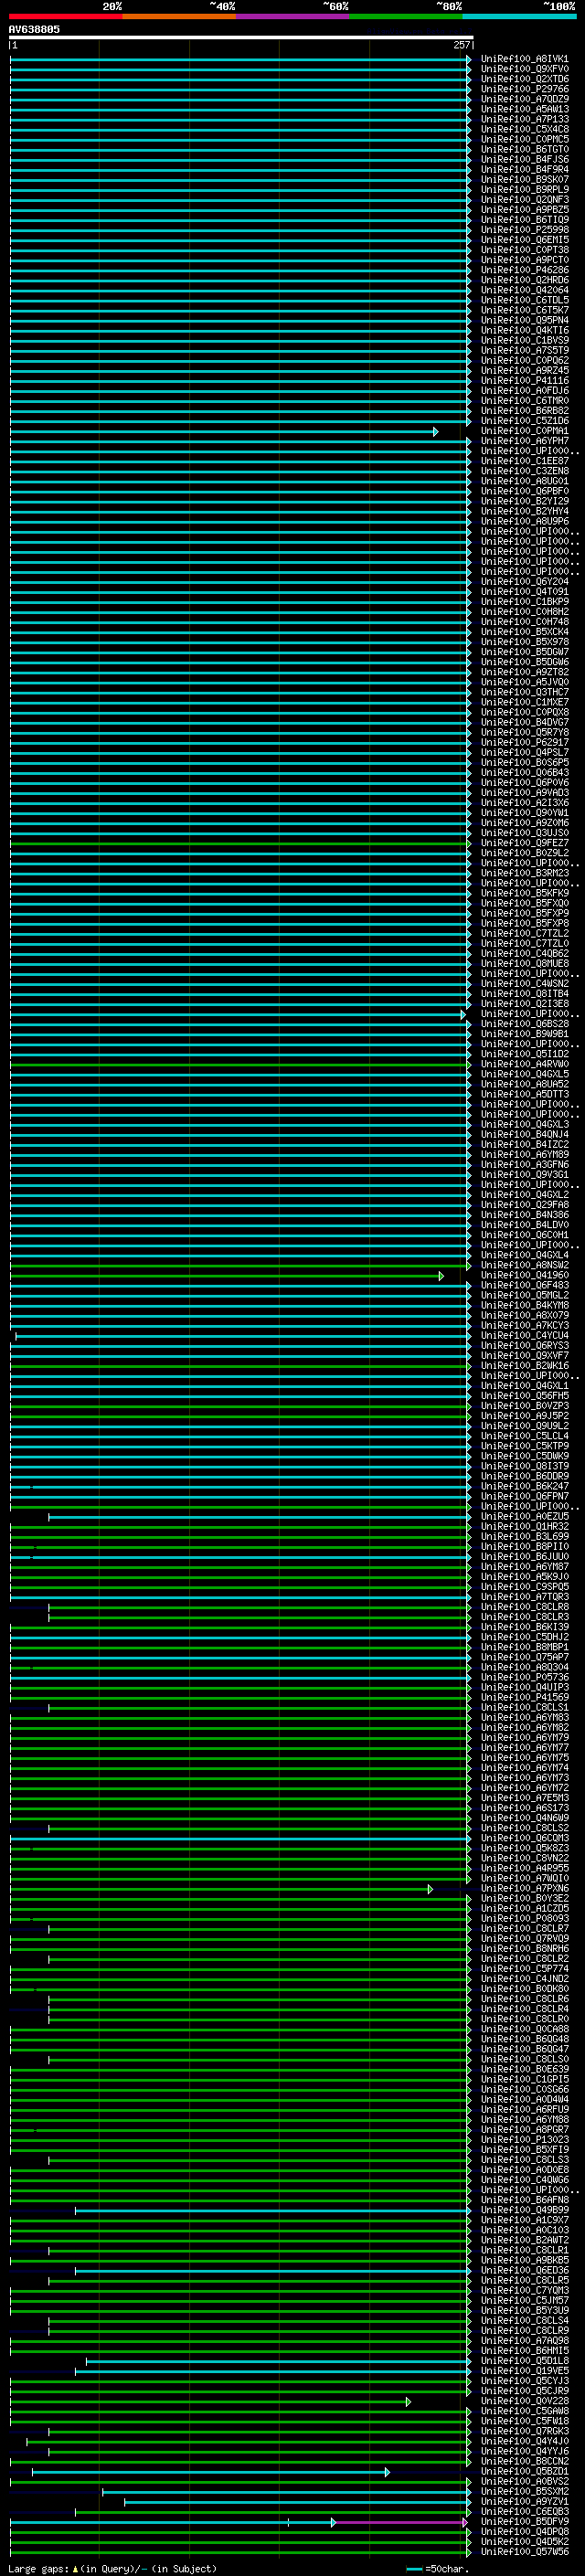This screenshot has height=2576, width=585.
Task: Click the UniRef100_P46286 hit name
Action: pyautogui.click(x=524, y=270)
